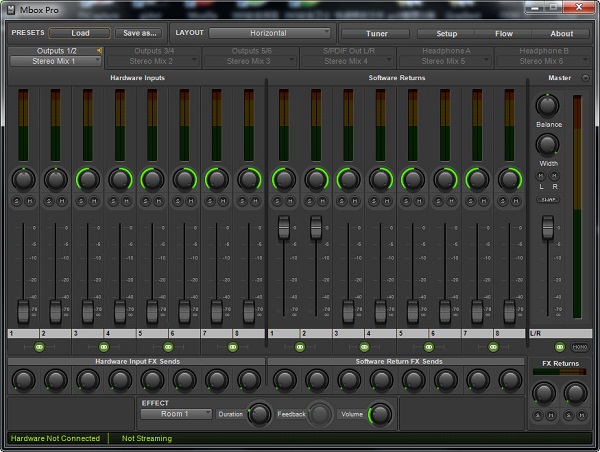Click the effect Volume knob
The width and height of the screenshot is (600, 452).
(x=380, y=414)
